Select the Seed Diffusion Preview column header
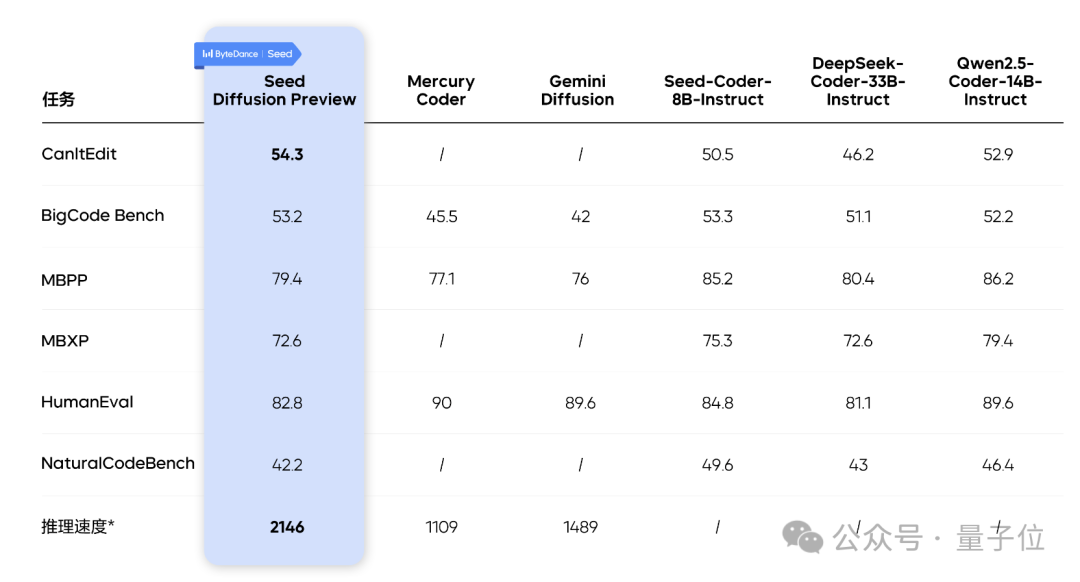 [285, 90]
